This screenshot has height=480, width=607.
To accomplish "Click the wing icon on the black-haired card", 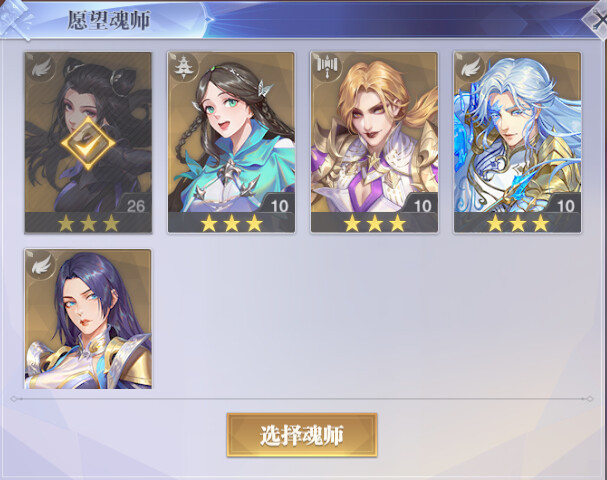I will point(42,69).
